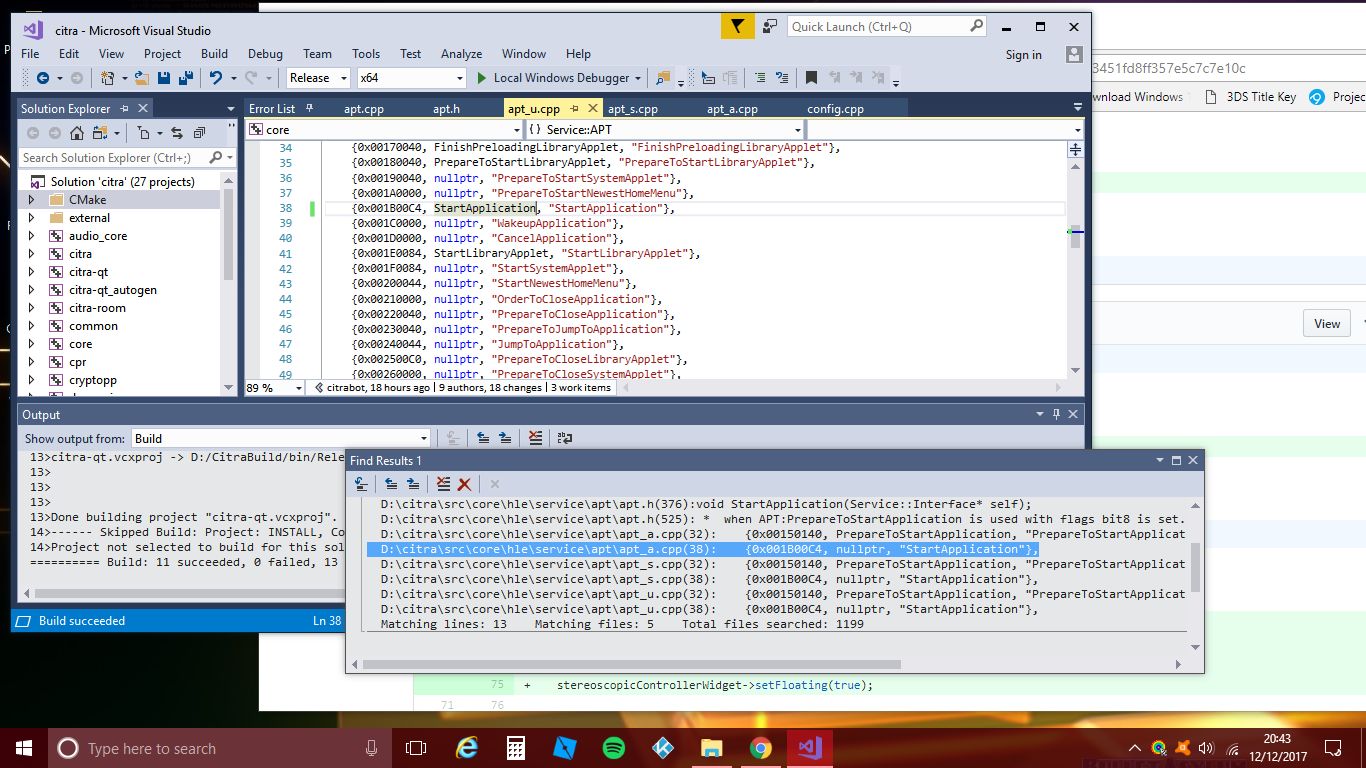Click Solution Explorer vertical scrollbar
The height and width of the screenshot is (768, 1366).
(228, 237)
